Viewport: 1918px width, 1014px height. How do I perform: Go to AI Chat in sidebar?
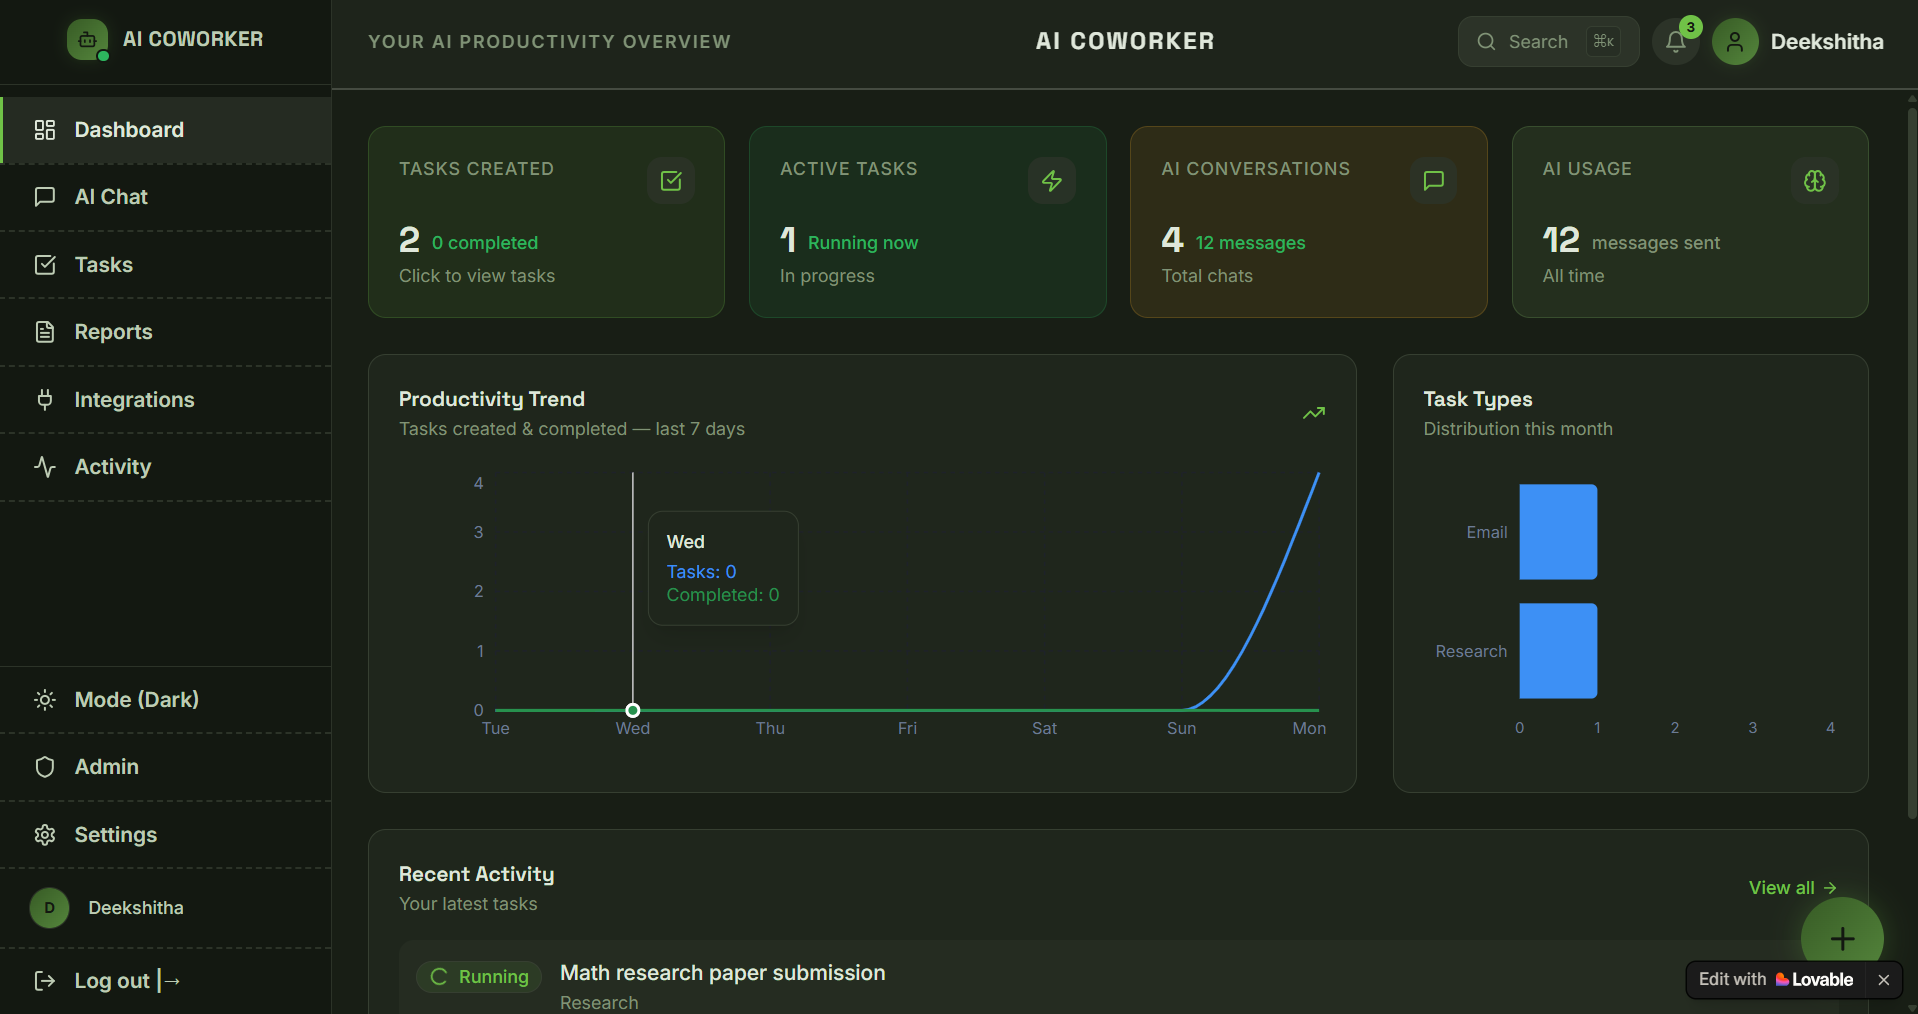click(165, 197)
